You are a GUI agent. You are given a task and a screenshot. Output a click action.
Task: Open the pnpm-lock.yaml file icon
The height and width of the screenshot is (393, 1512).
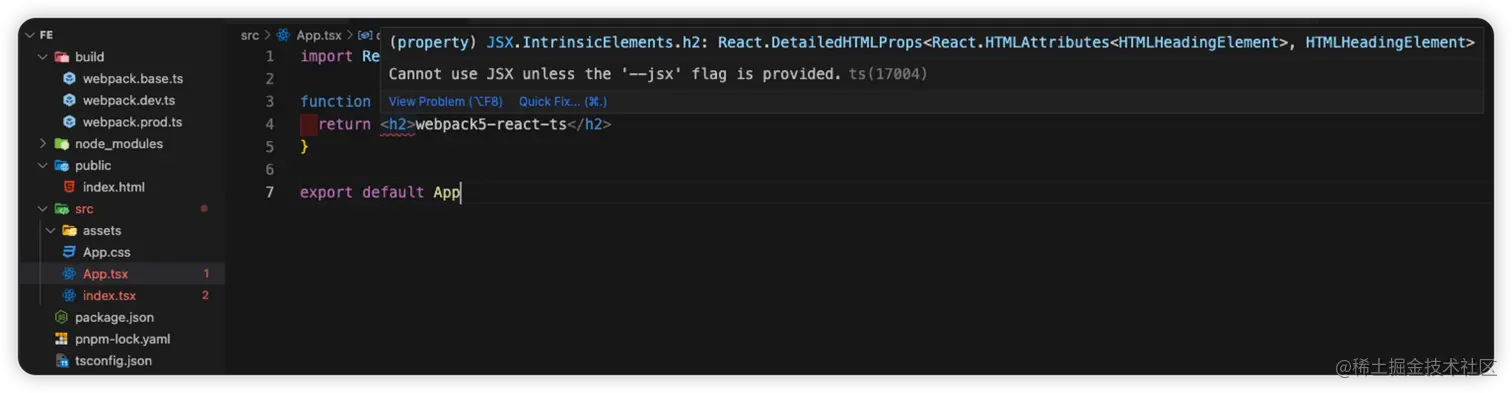[61, 339]
